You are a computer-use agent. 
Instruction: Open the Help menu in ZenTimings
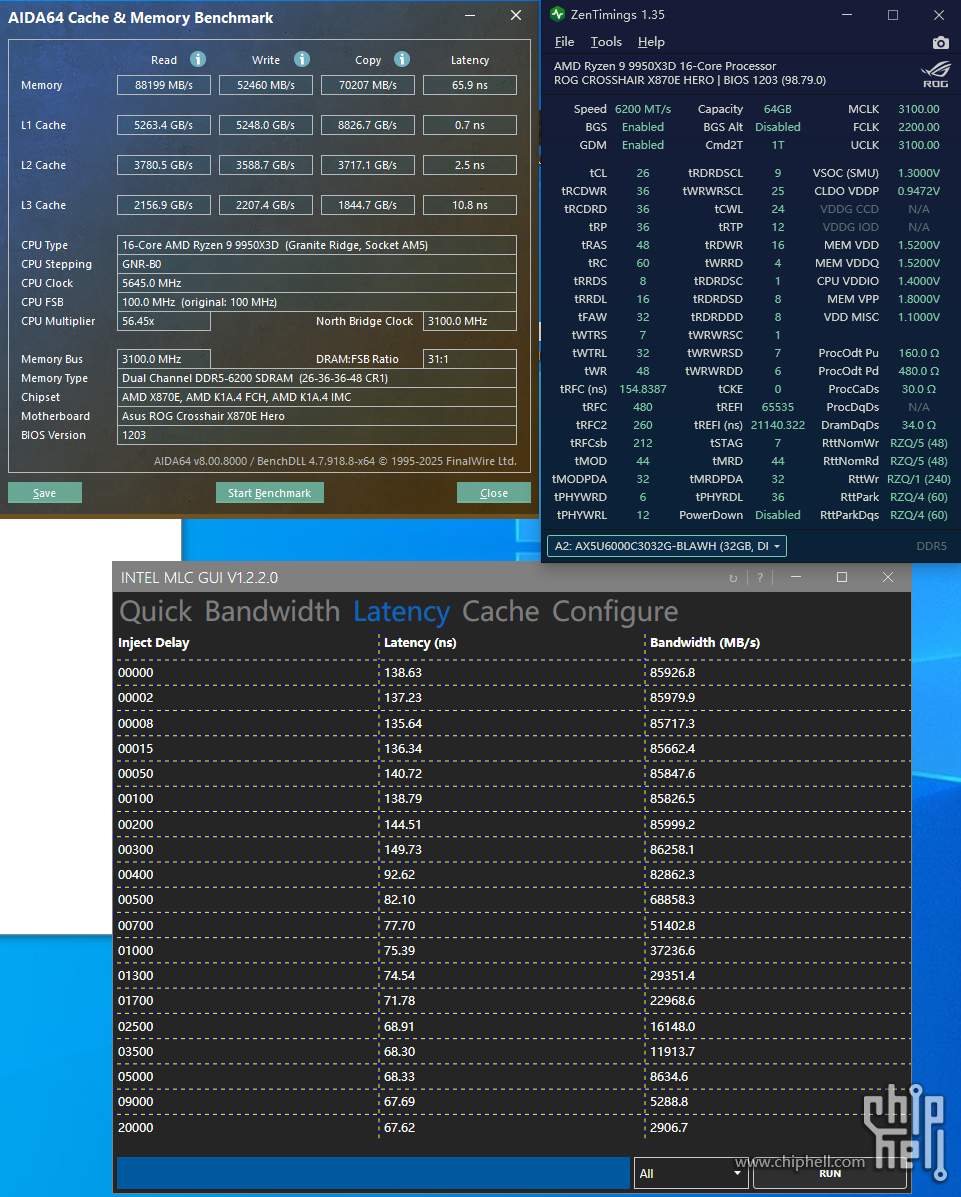651,42
